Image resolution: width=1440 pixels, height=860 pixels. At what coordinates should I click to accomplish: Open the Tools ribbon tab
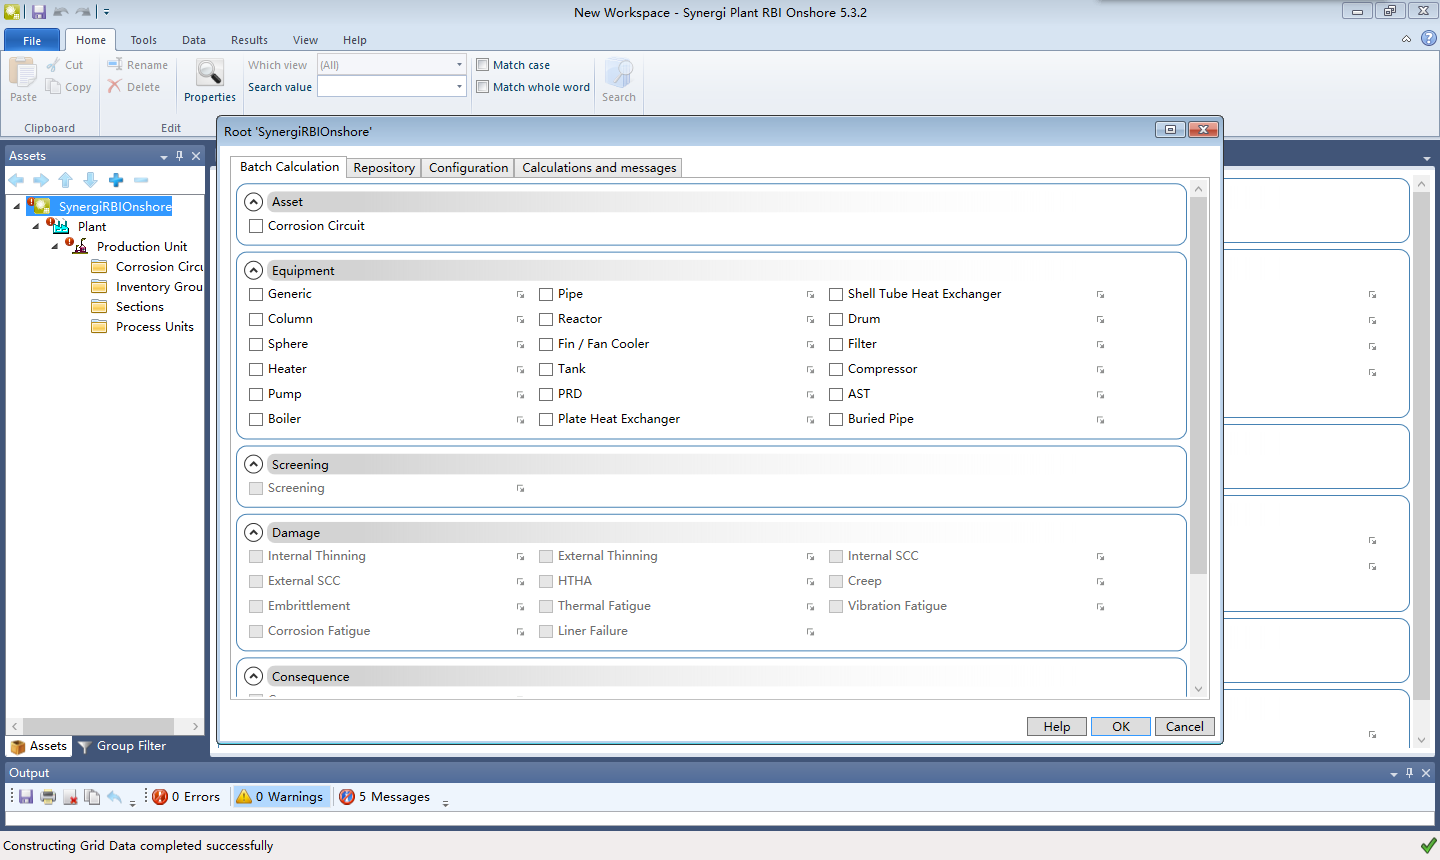pyautogui.click(x=144, y=40)
